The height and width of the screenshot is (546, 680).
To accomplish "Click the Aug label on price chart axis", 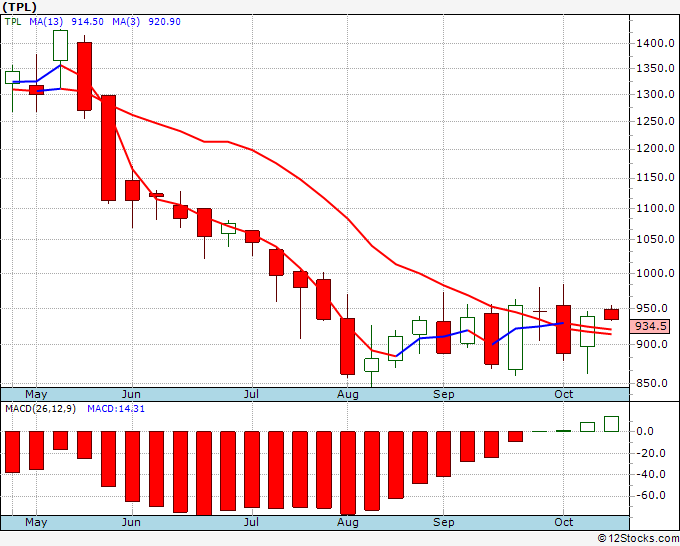I will pyautogui.click(x=348, y=395).
